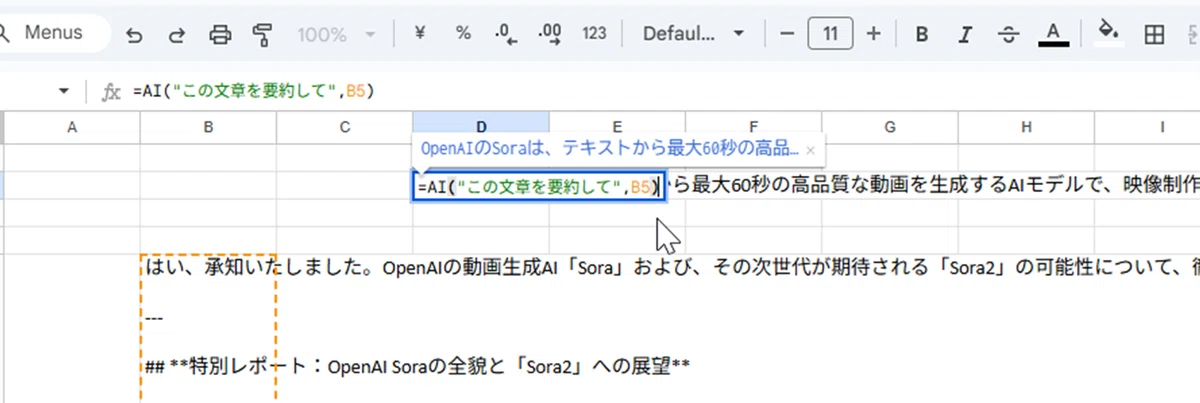Open the 100% zoom dropdown
The image size is (1200, 403).
point(337,34)
